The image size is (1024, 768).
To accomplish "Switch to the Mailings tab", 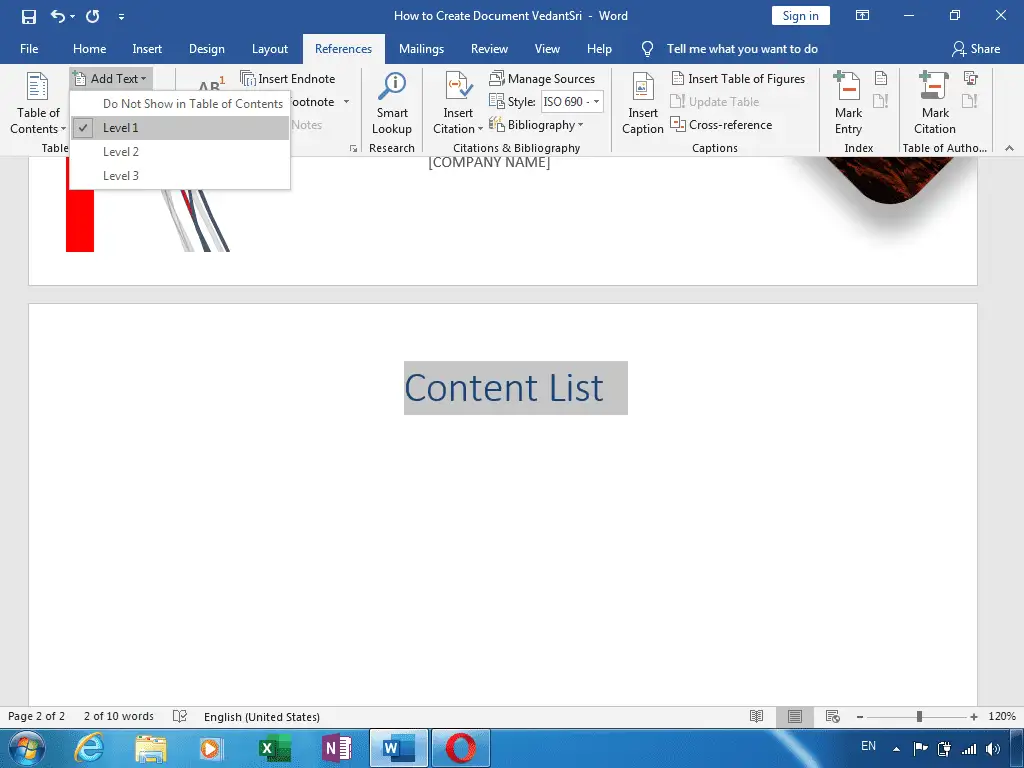I will (421, 49).
